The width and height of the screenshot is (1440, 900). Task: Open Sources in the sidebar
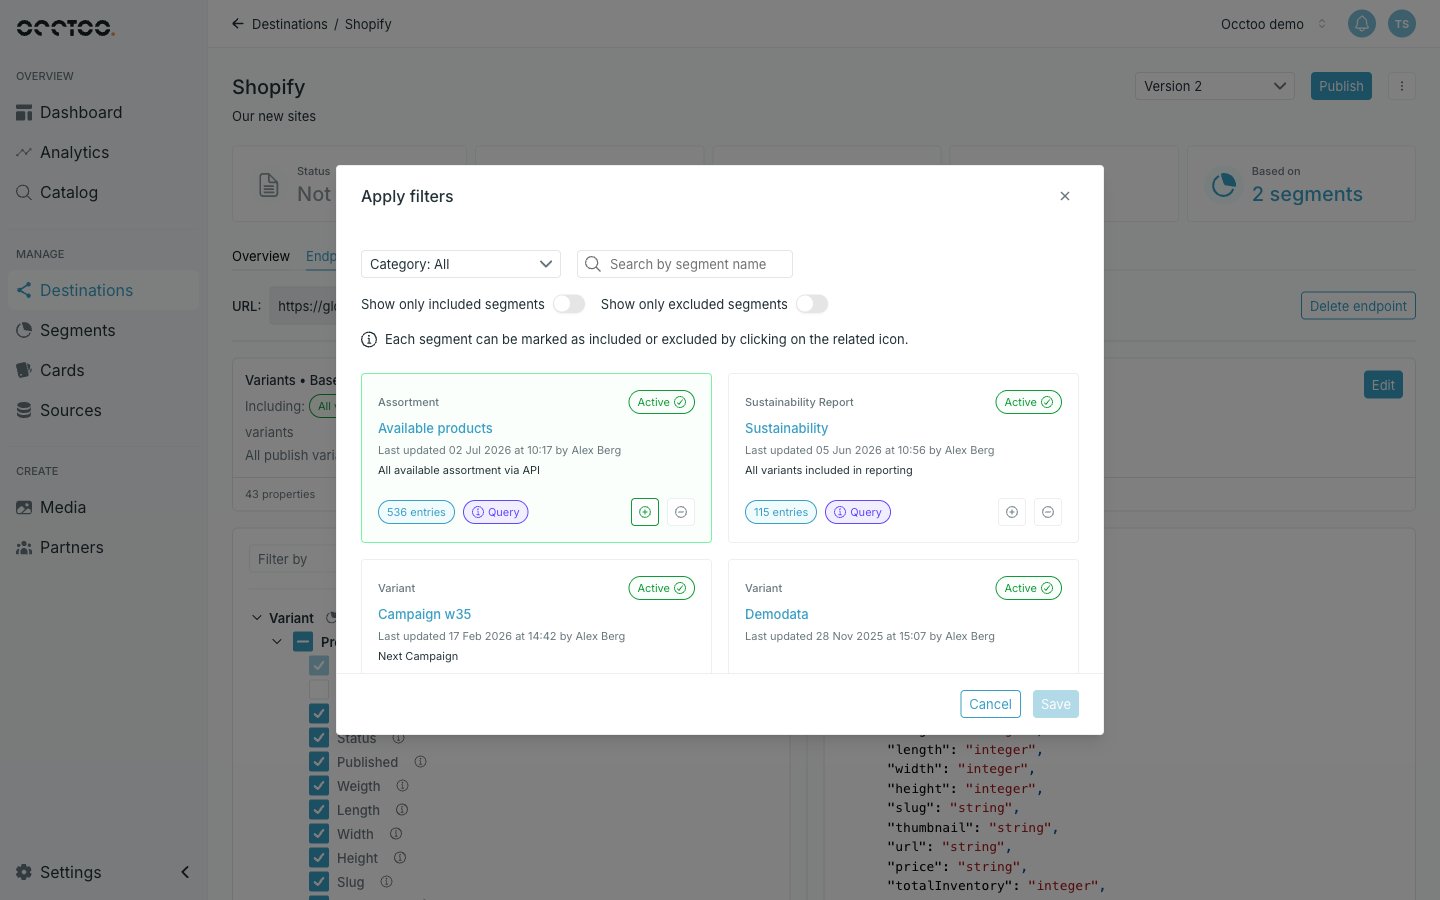click(x=104, y=410)
